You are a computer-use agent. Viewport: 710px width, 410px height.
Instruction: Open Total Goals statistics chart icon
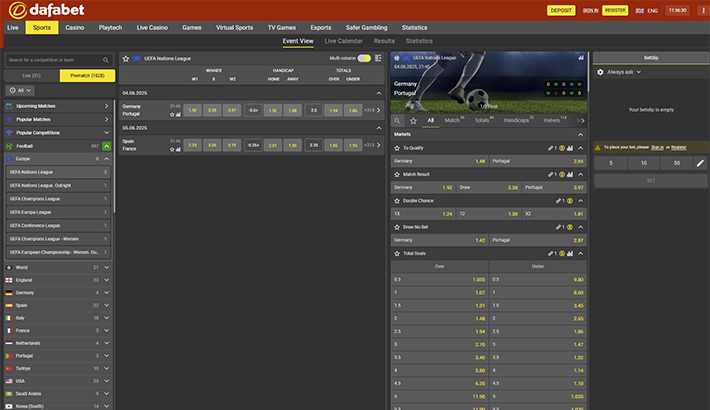coord(570,253)
